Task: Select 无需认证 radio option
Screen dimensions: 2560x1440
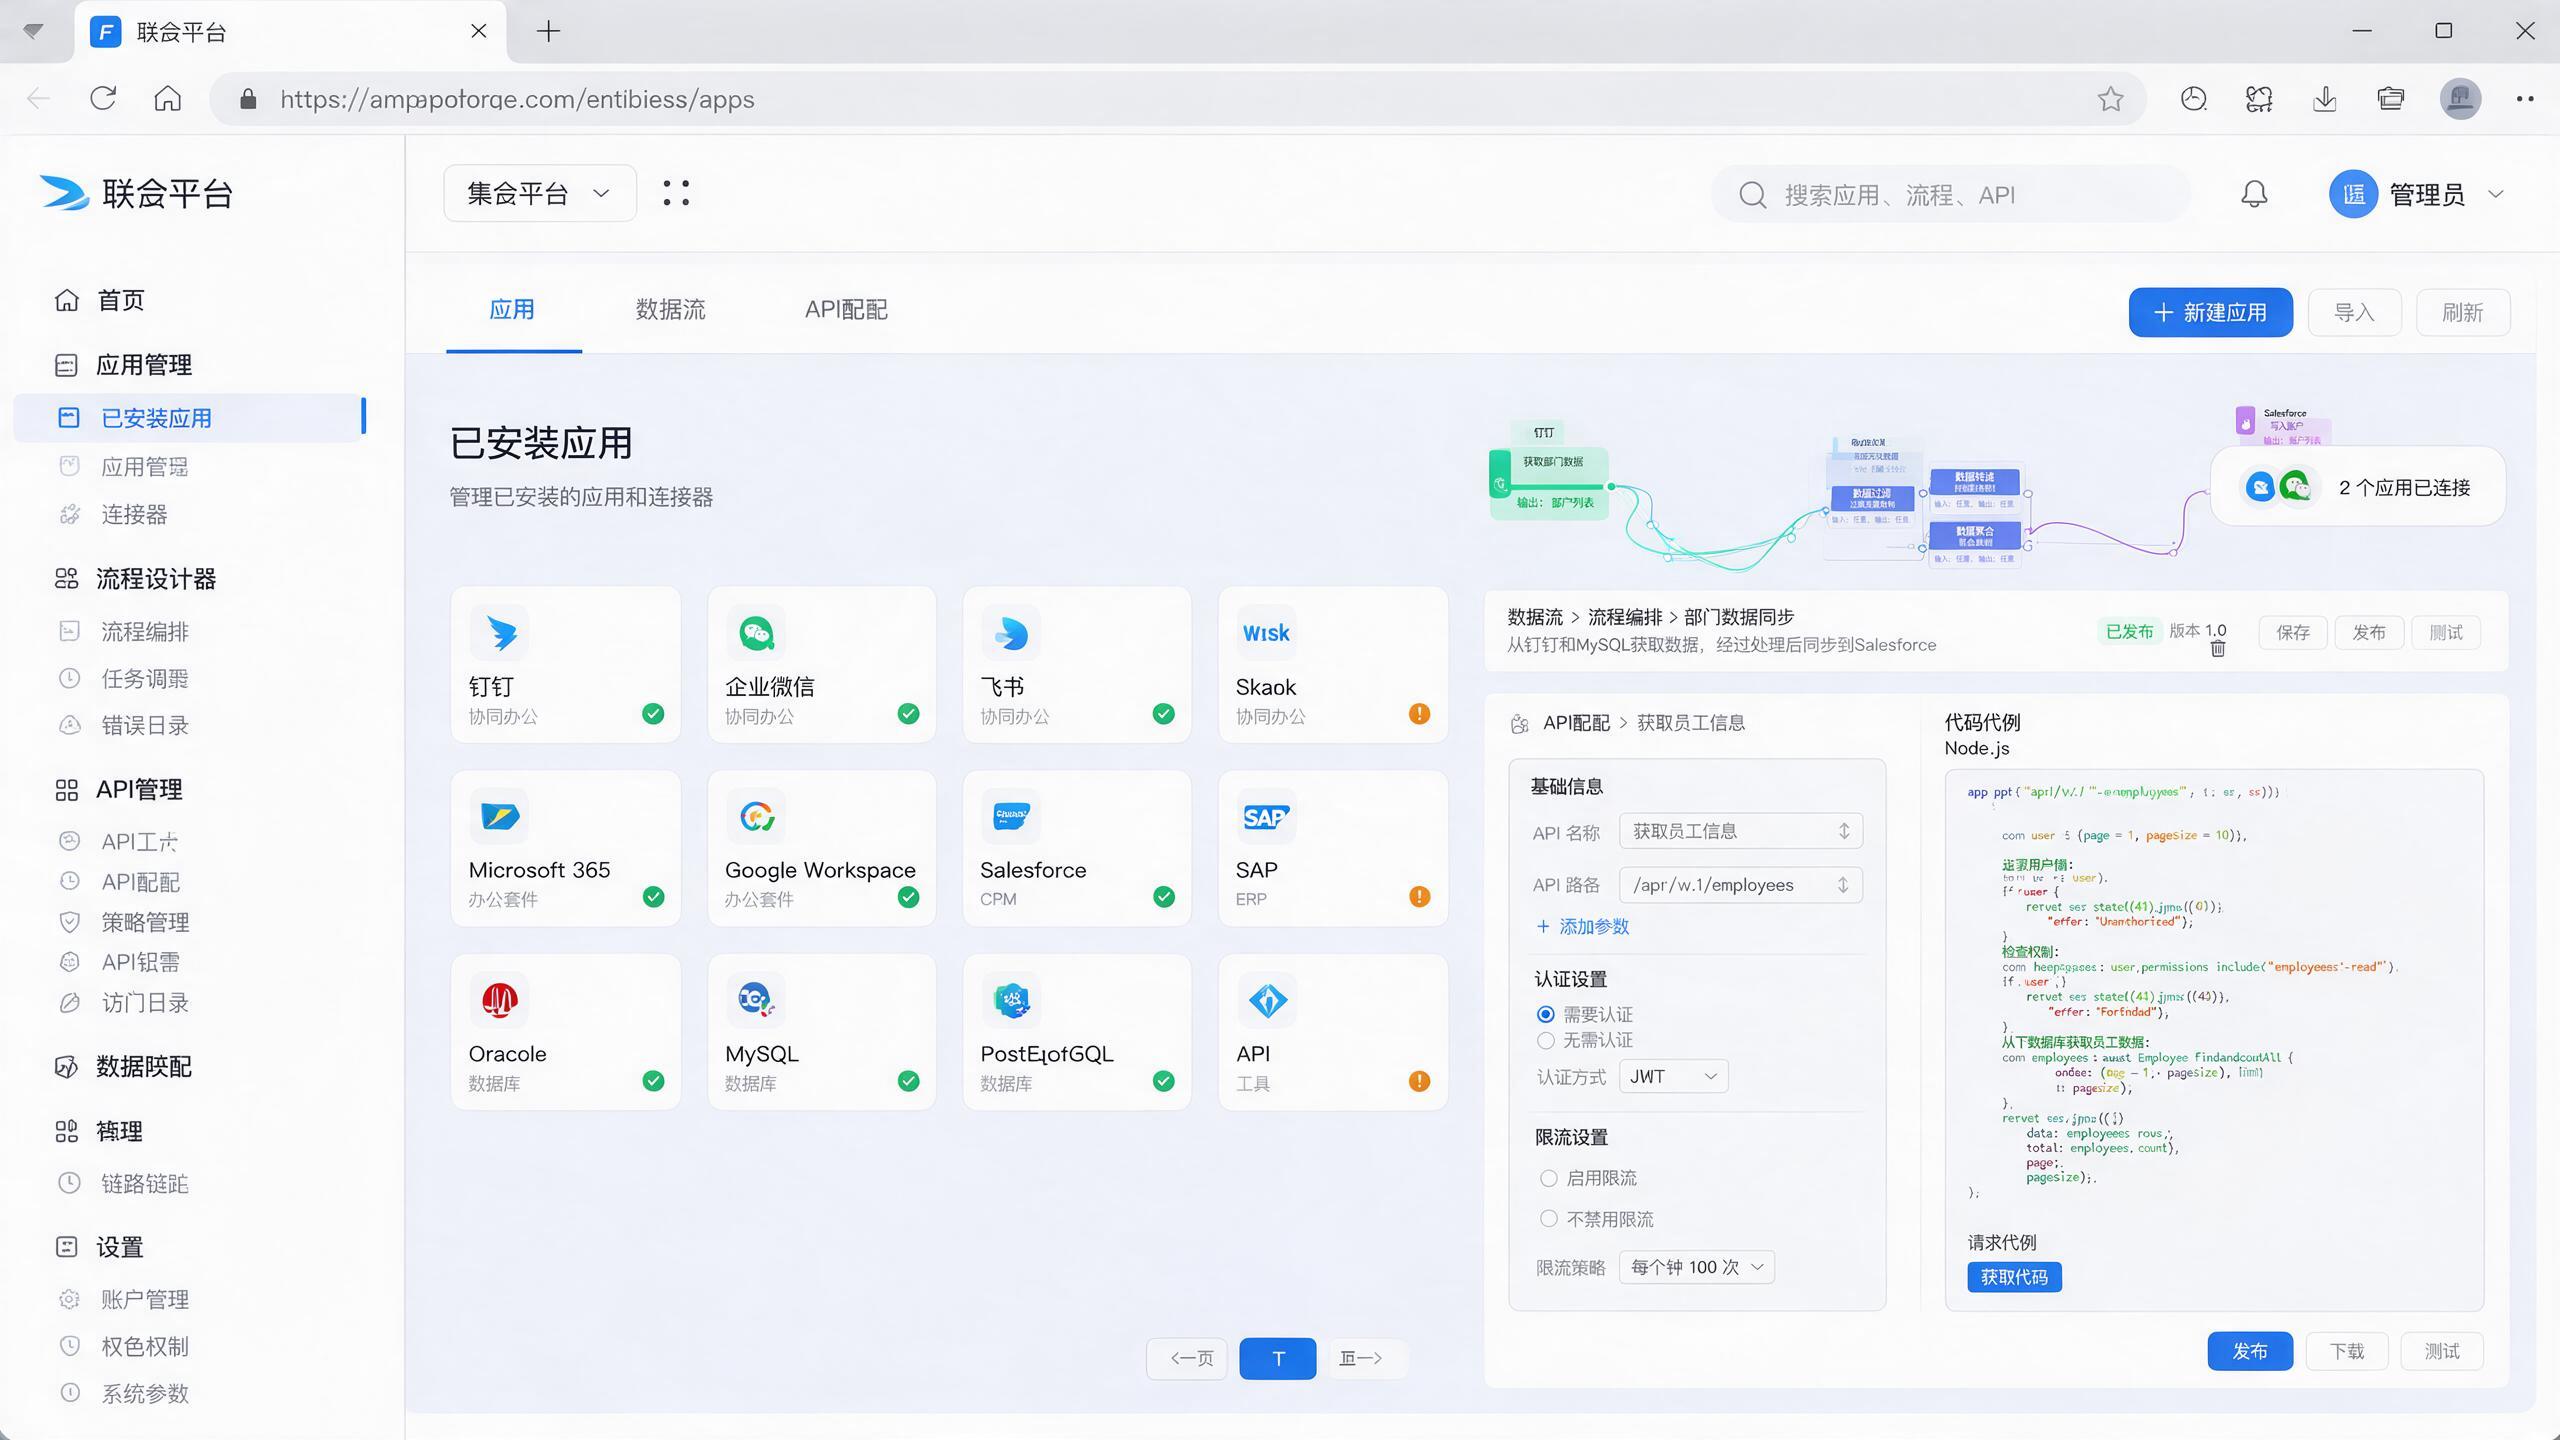Action: point(1546,1041)
